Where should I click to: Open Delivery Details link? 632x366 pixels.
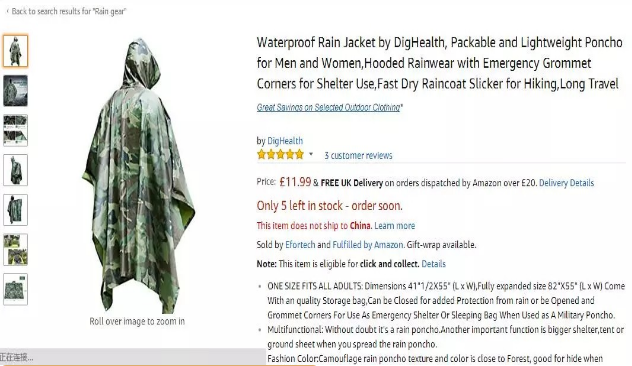(x=566, y=183)
